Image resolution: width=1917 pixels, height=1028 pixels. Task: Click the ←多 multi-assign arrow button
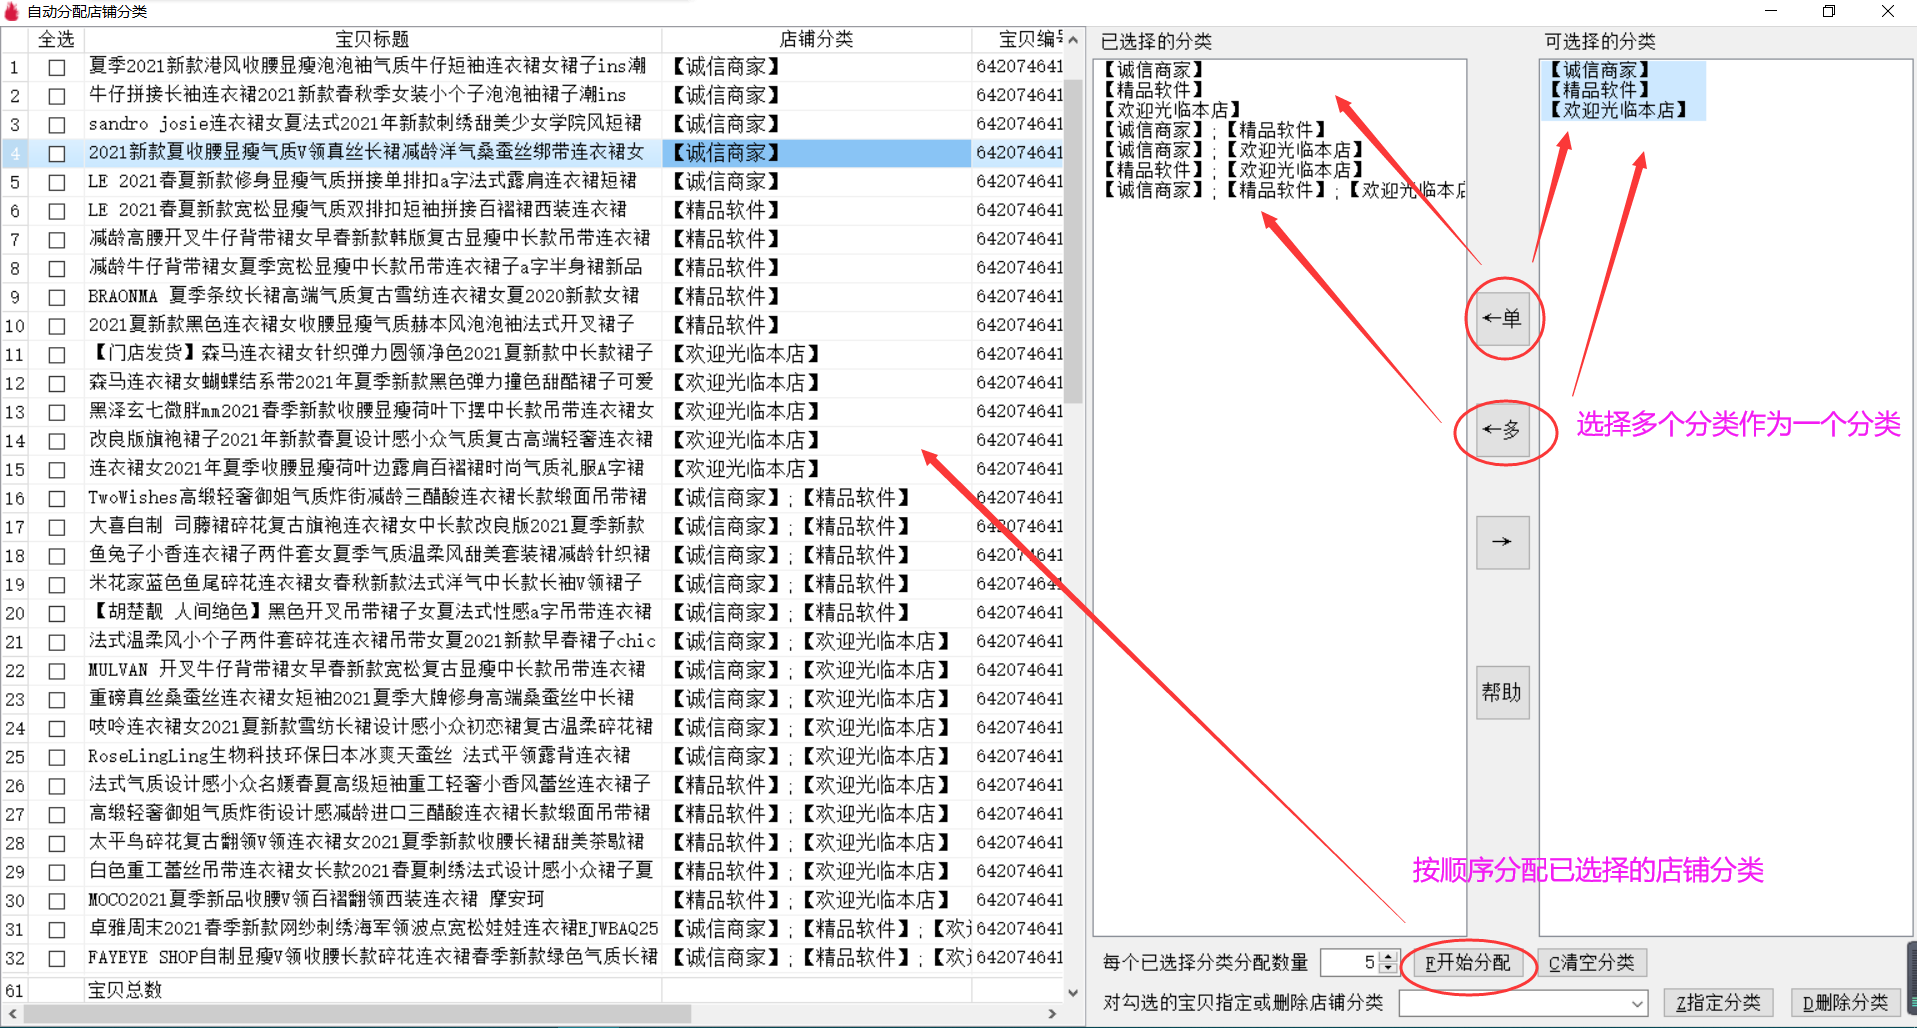pos(1502,430)
